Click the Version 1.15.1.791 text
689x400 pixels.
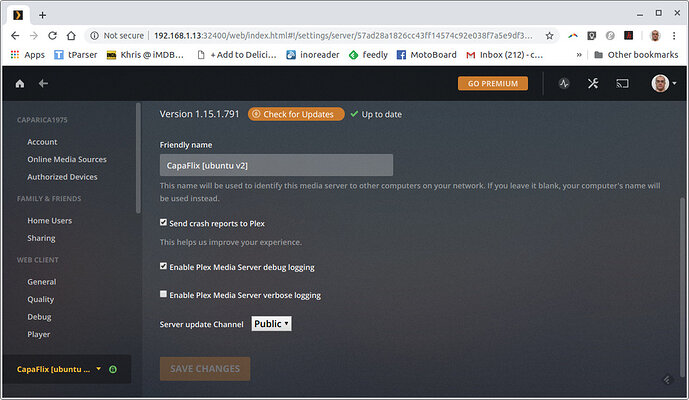coord(199,114)
